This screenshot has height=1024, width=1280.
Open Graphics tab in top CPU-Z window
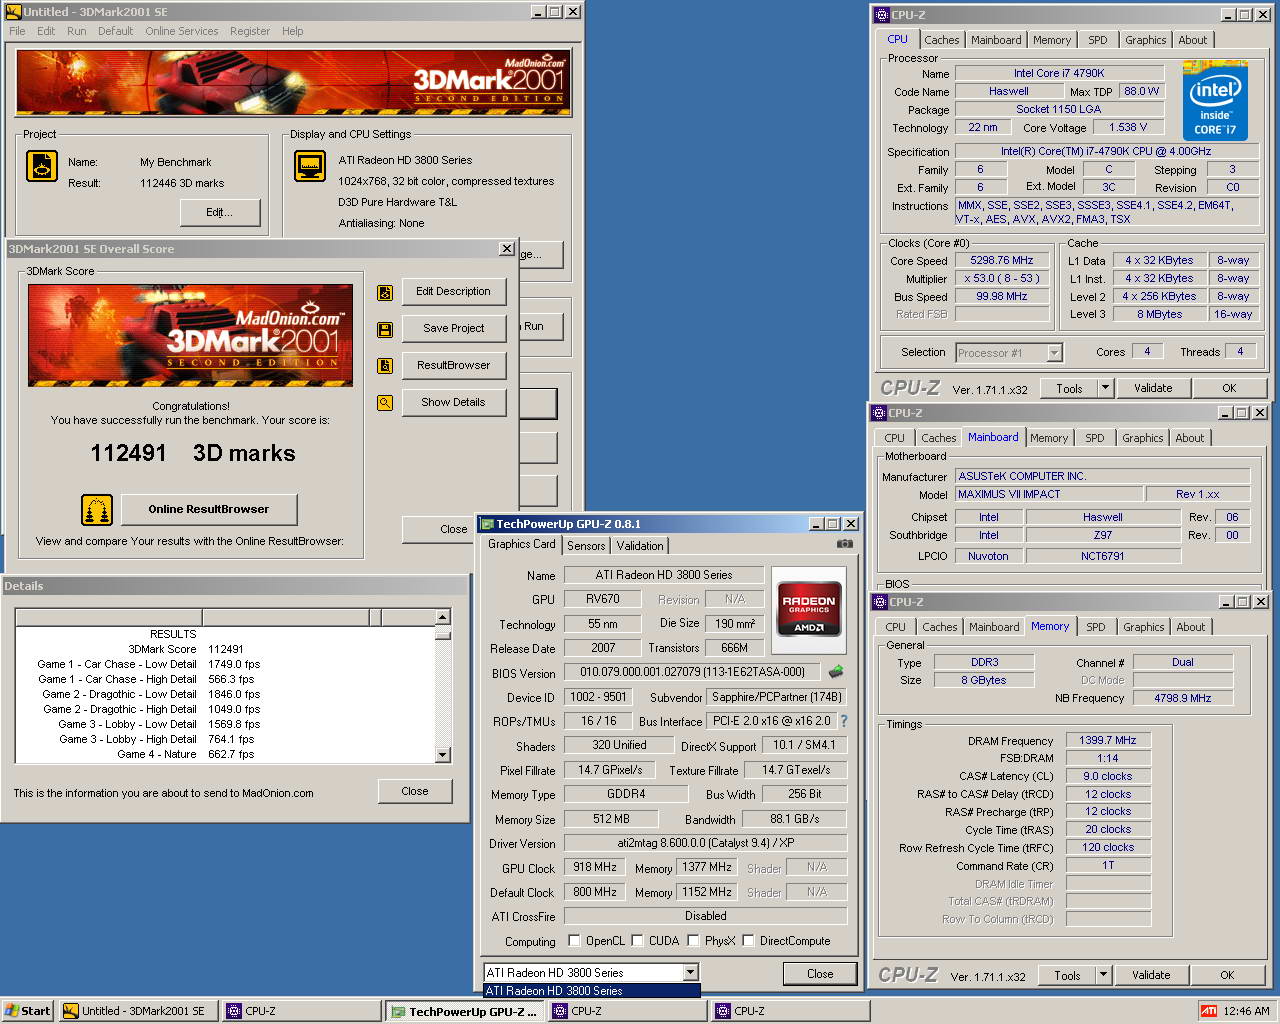click(1145, 40)
